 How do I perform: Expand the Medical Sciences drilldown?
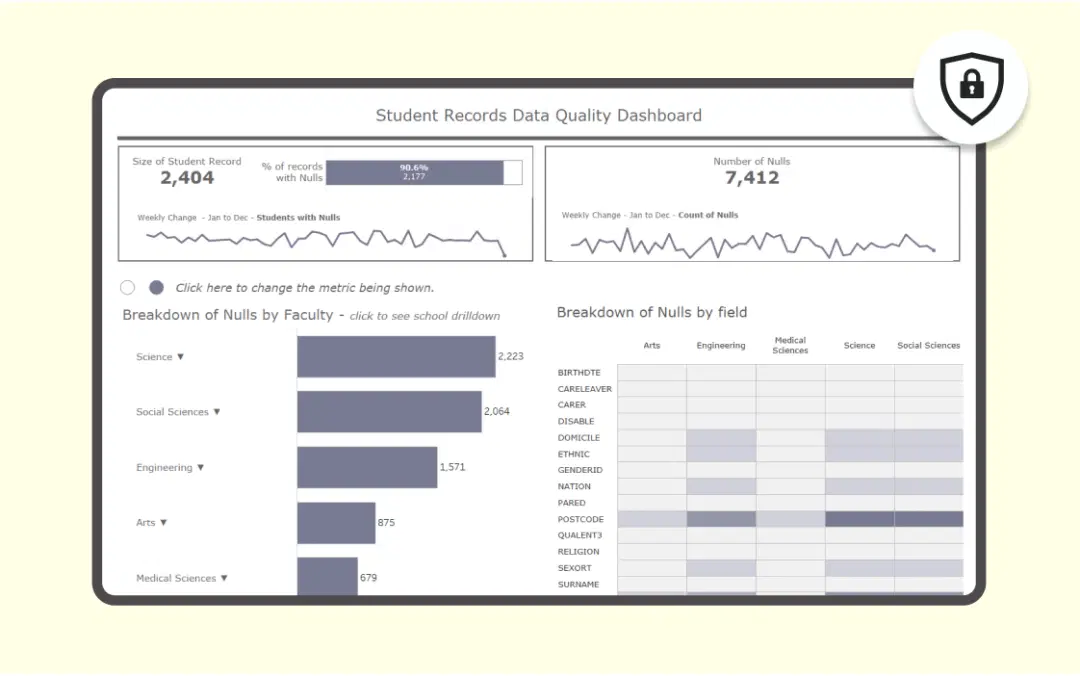click(224, 577)
